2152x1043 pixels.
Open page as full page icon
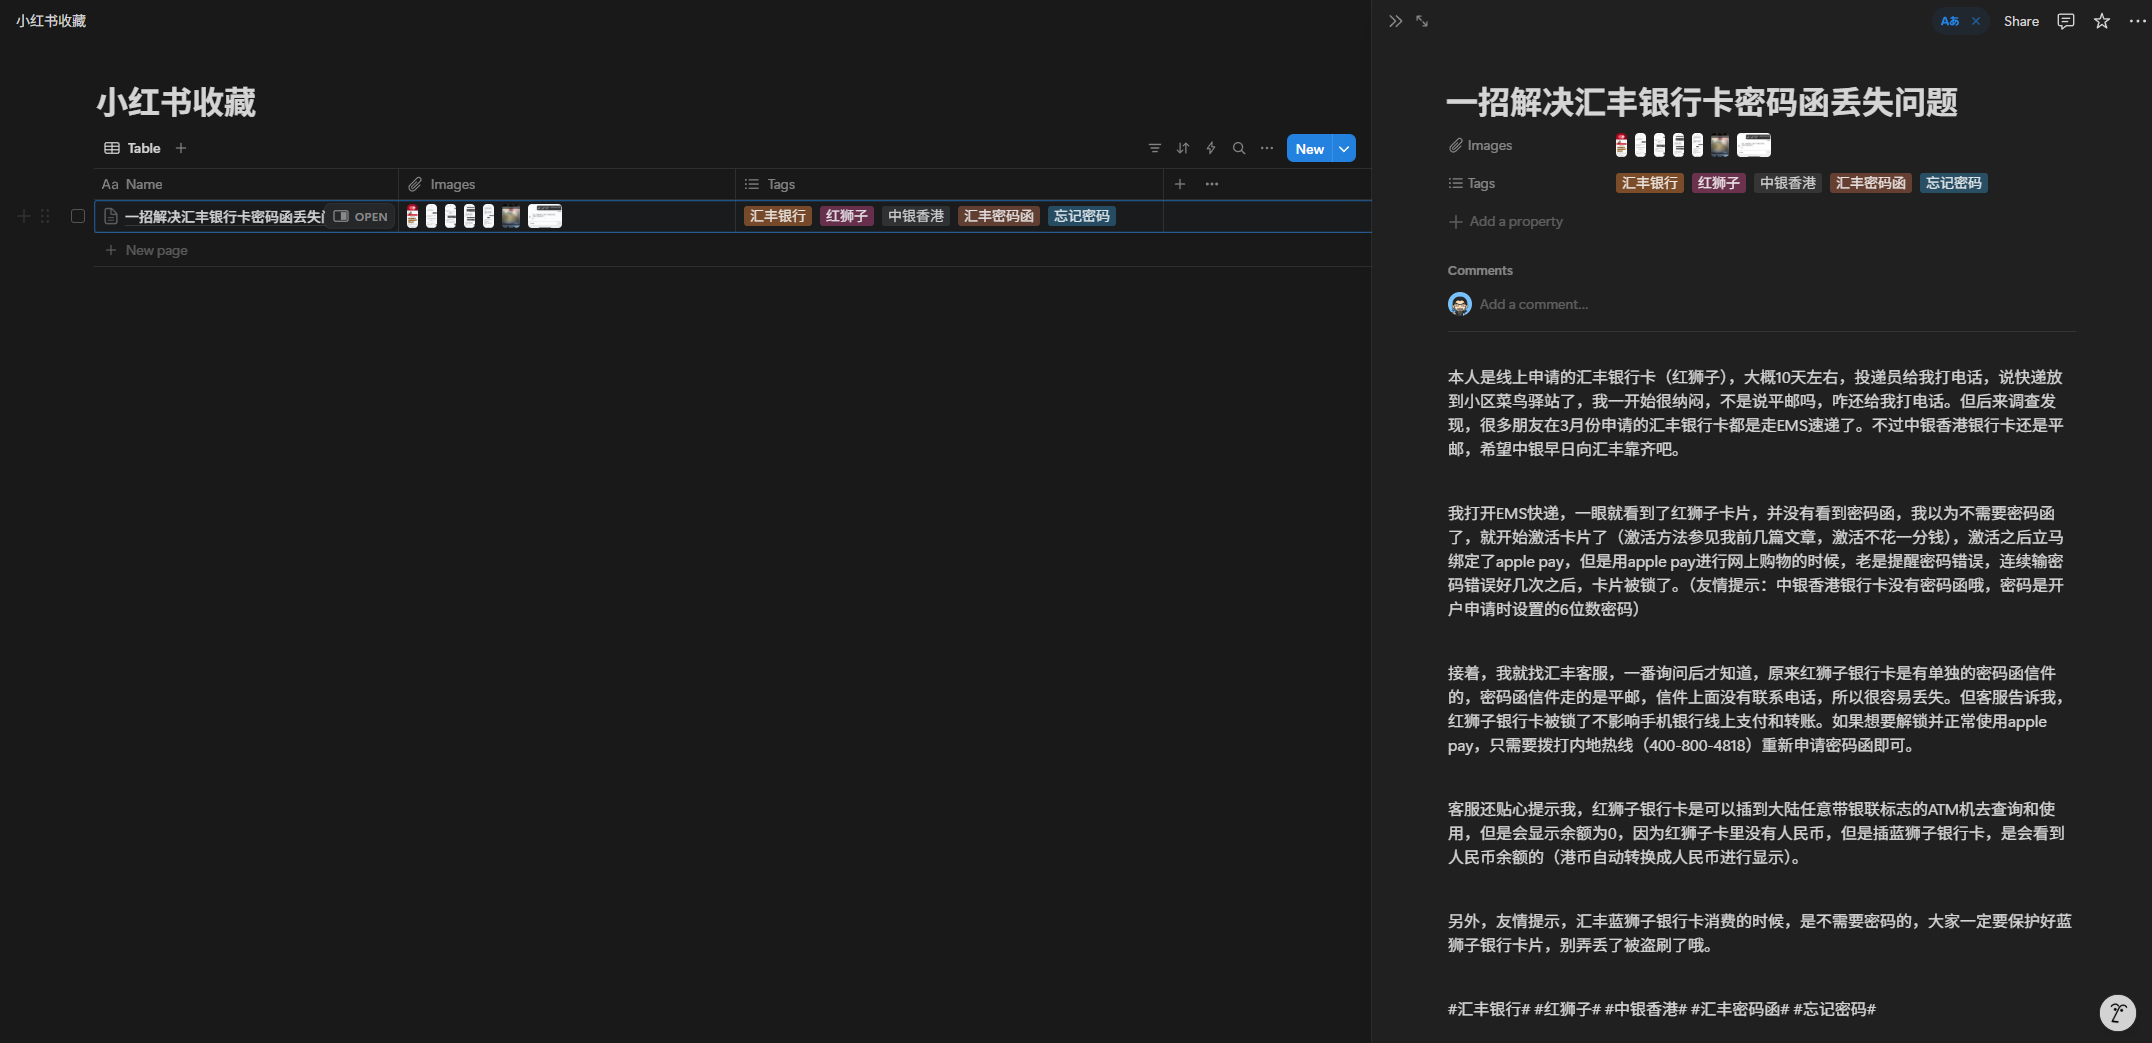[1422, 21]
